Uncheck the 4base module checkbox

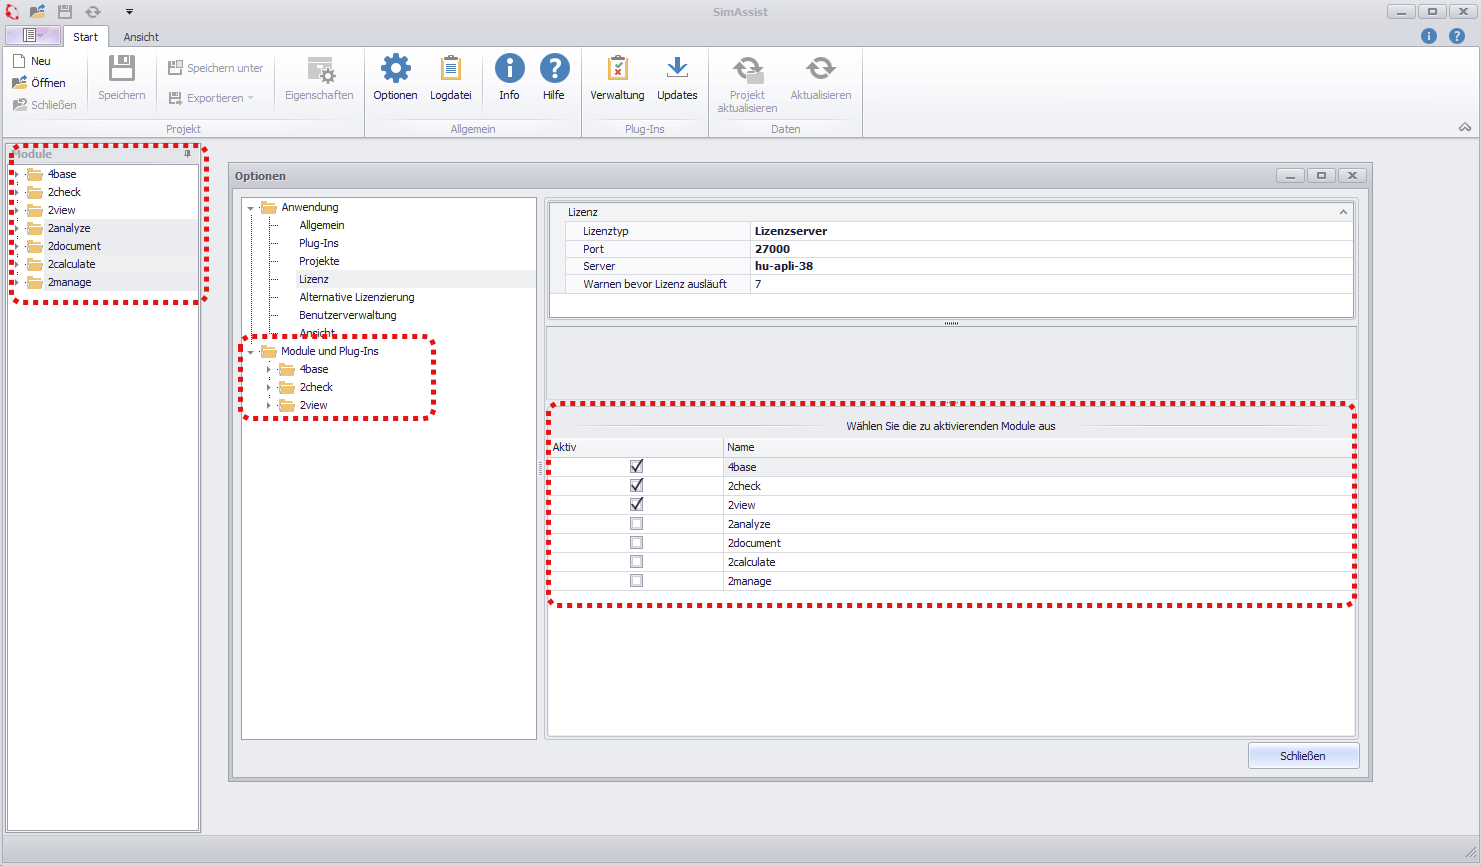(636, 466)
